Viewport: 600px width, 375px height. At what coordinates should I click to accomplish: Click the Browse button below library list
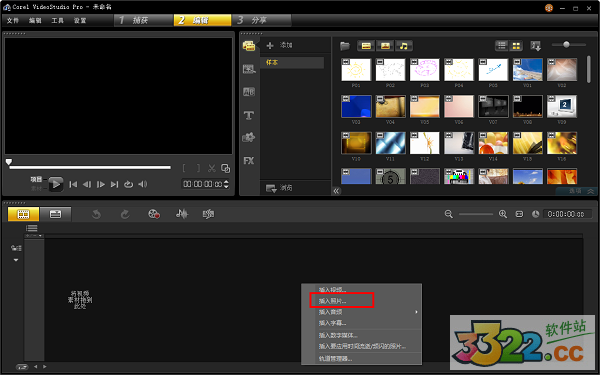pyautogui.click(x=280, y=188)
